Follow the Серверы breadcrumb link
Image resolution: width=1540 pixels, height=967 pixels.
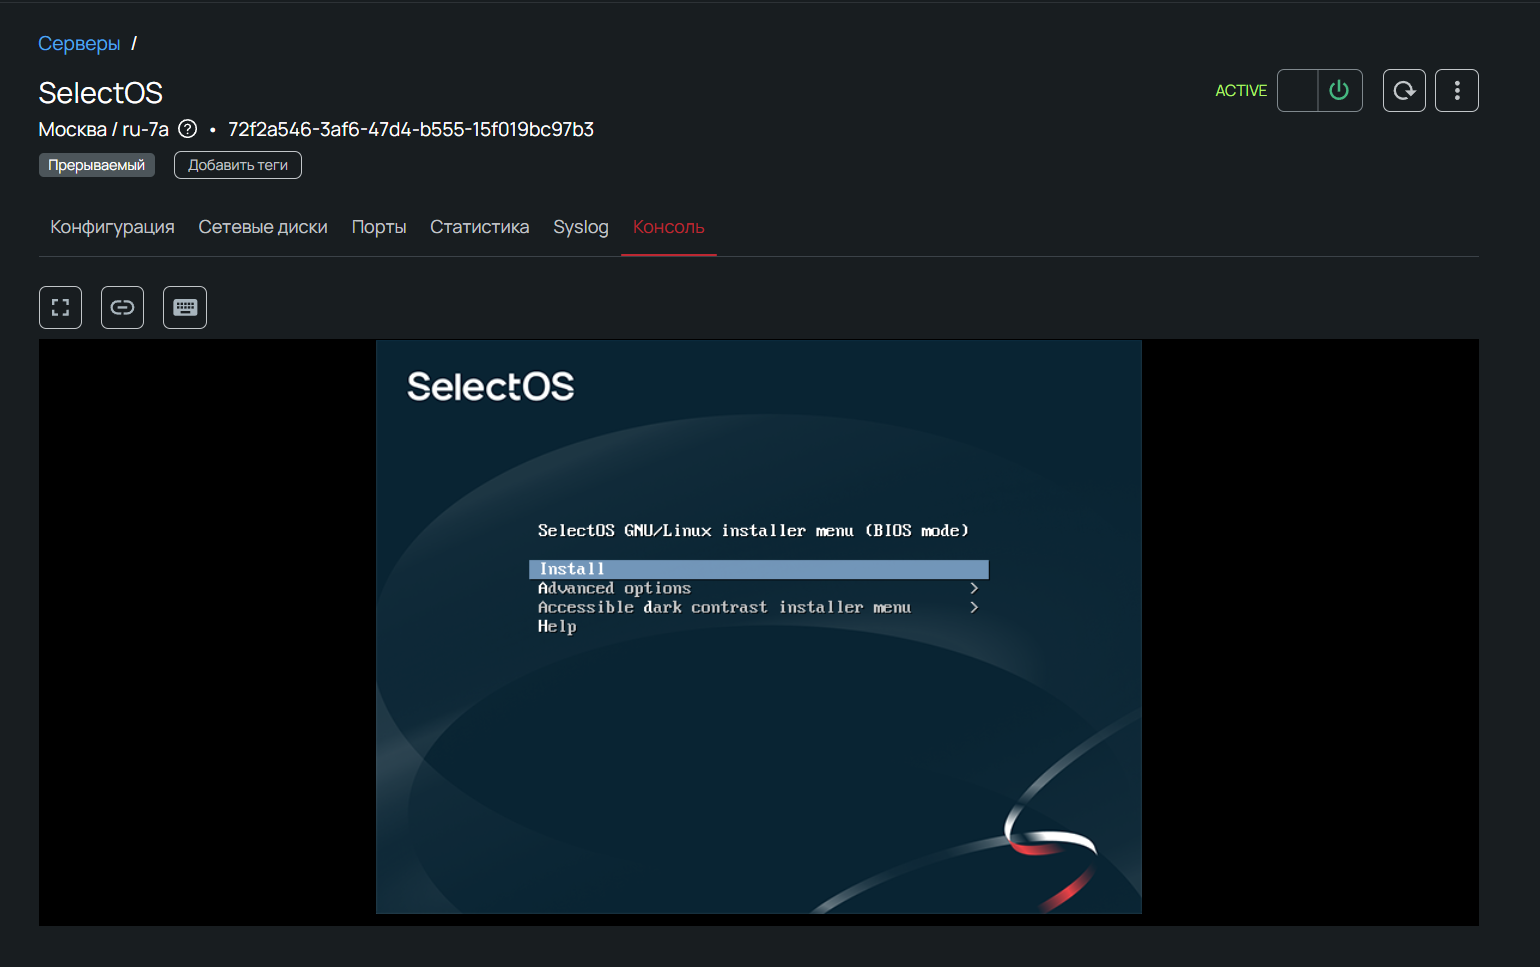pyautogui.click(x=79, y=44)
